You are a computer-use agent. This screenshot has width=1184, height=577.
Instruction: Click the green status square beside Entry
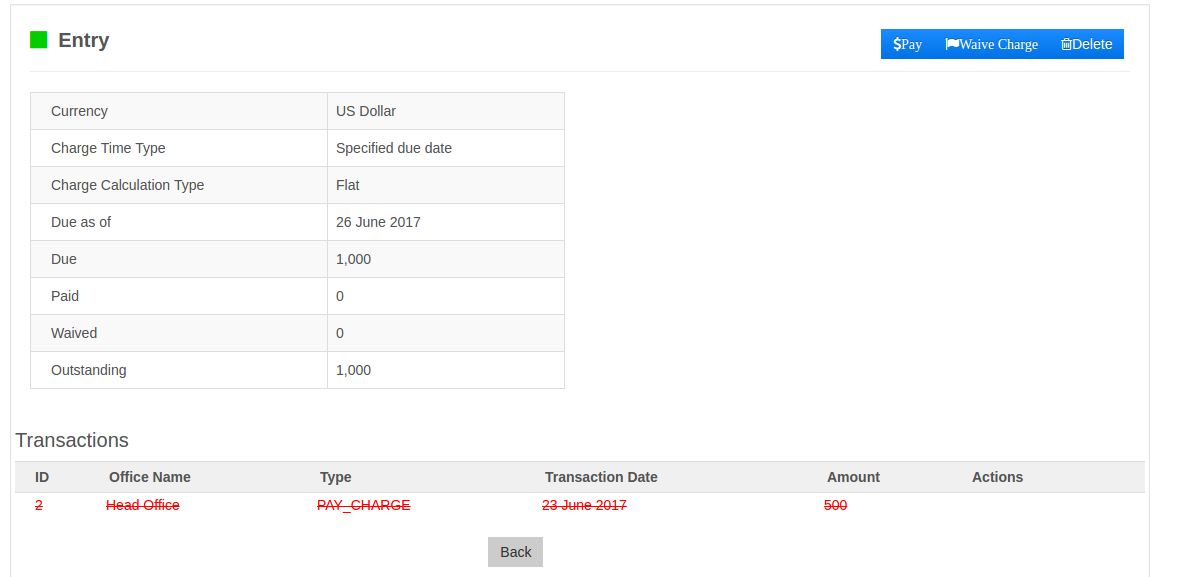coord(38,39)
